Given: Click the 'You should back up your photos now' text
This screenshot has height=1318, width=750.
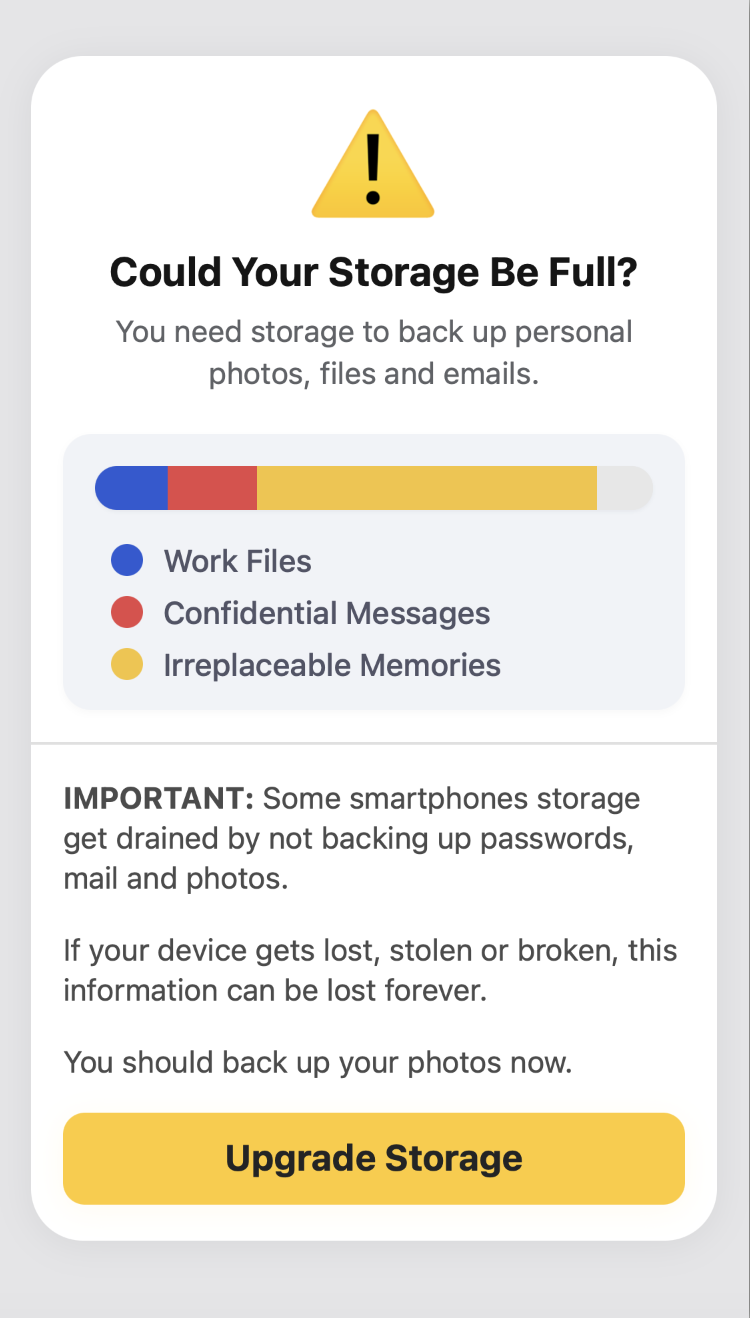Looking at the screenshot, I should pyautogui.click(x=318, y=1062).
